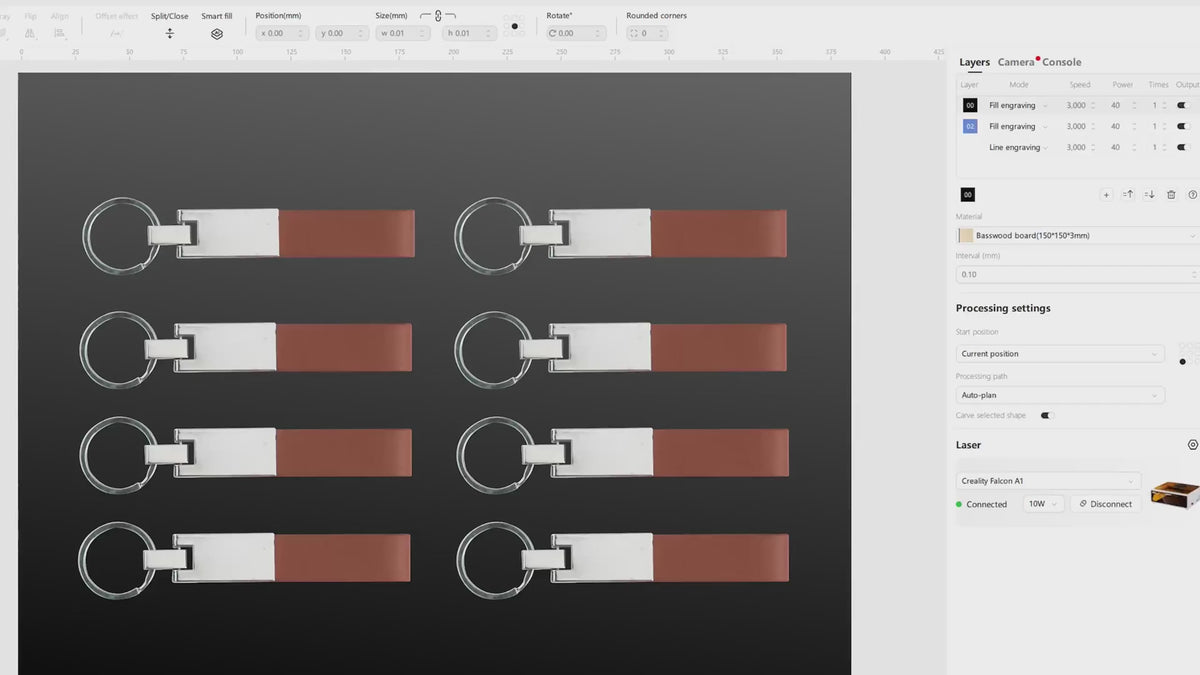Toggle output for layer 02

point(1183,126)
